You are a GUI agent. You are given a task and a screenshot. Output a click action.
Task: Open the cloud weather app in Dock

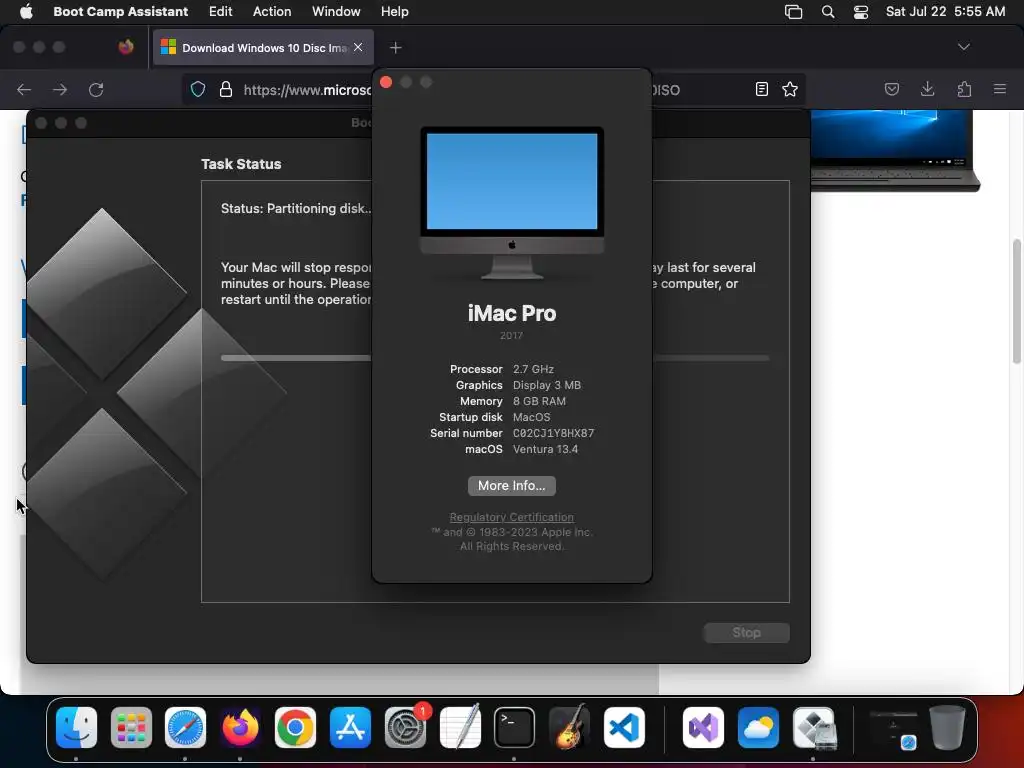tap(758, 728)
